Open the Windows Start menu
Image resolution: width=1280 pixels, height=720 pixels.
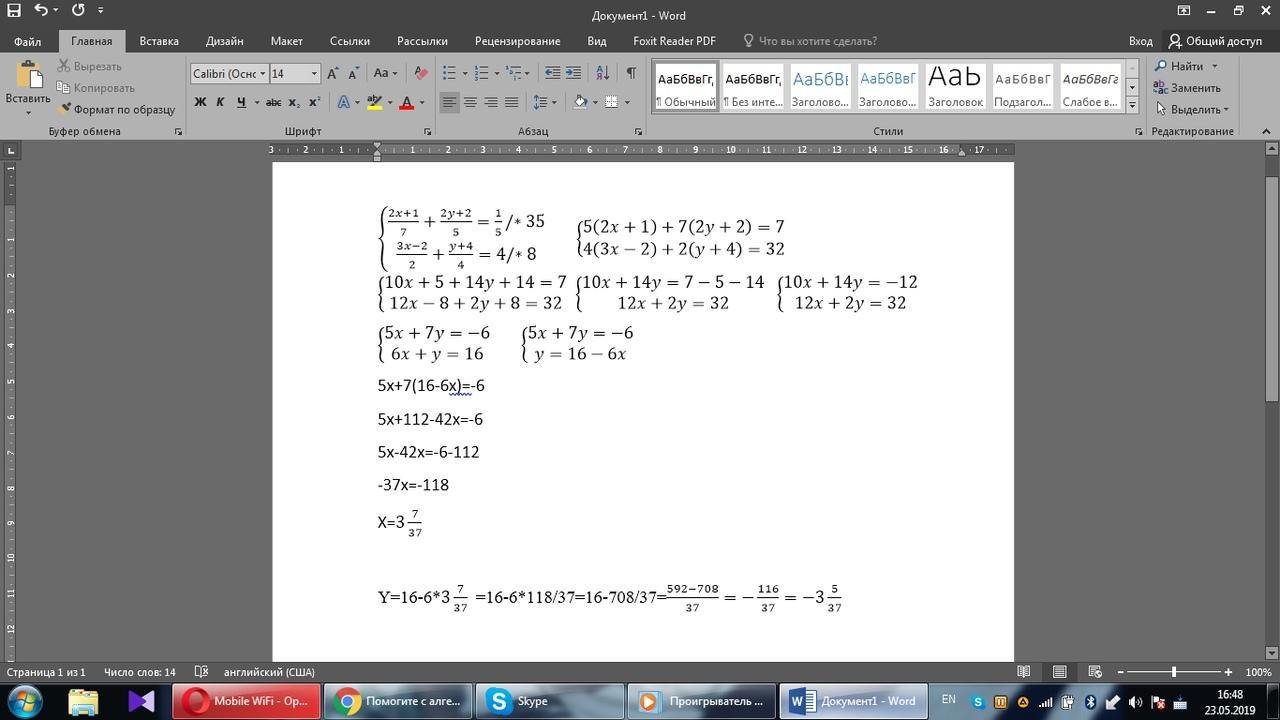[x=24, y=701]
